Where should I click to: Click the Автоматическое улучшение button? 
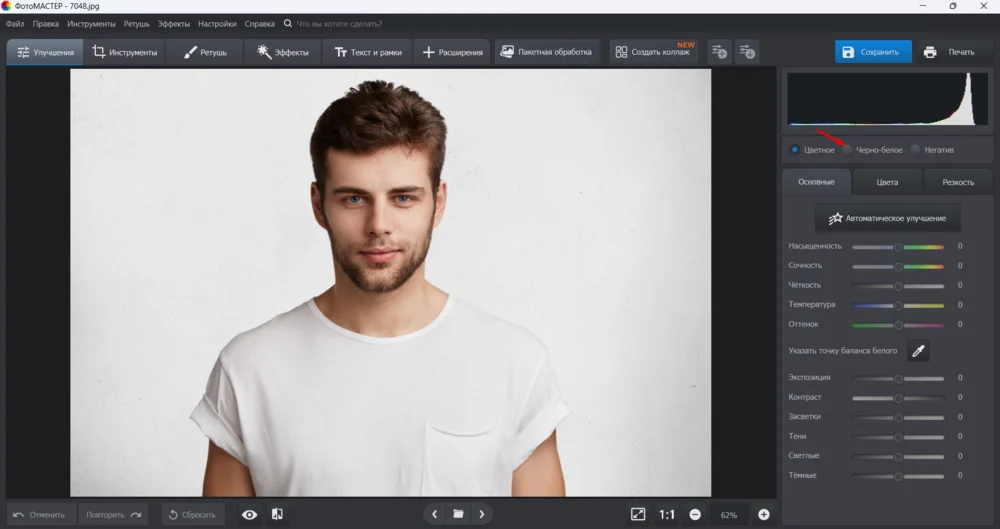[887, 217]
